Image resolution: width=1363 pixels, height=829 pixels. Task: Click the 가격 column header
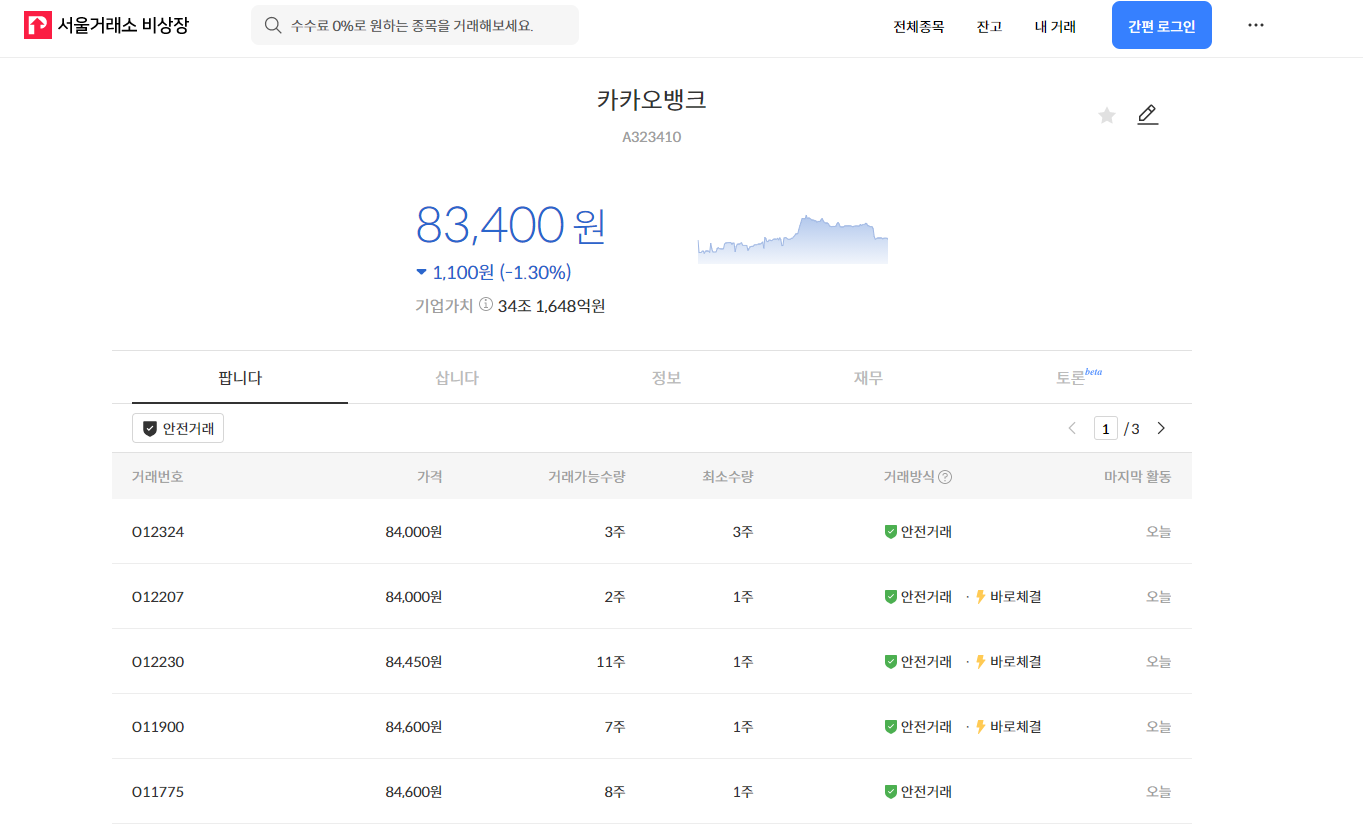pos(429,477)
